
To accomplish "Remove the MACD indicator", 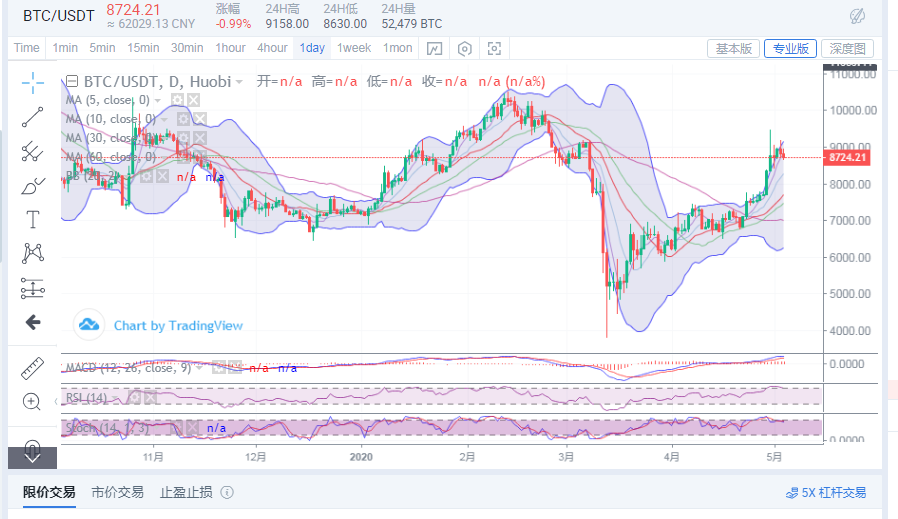I will [x=234, y=367].
